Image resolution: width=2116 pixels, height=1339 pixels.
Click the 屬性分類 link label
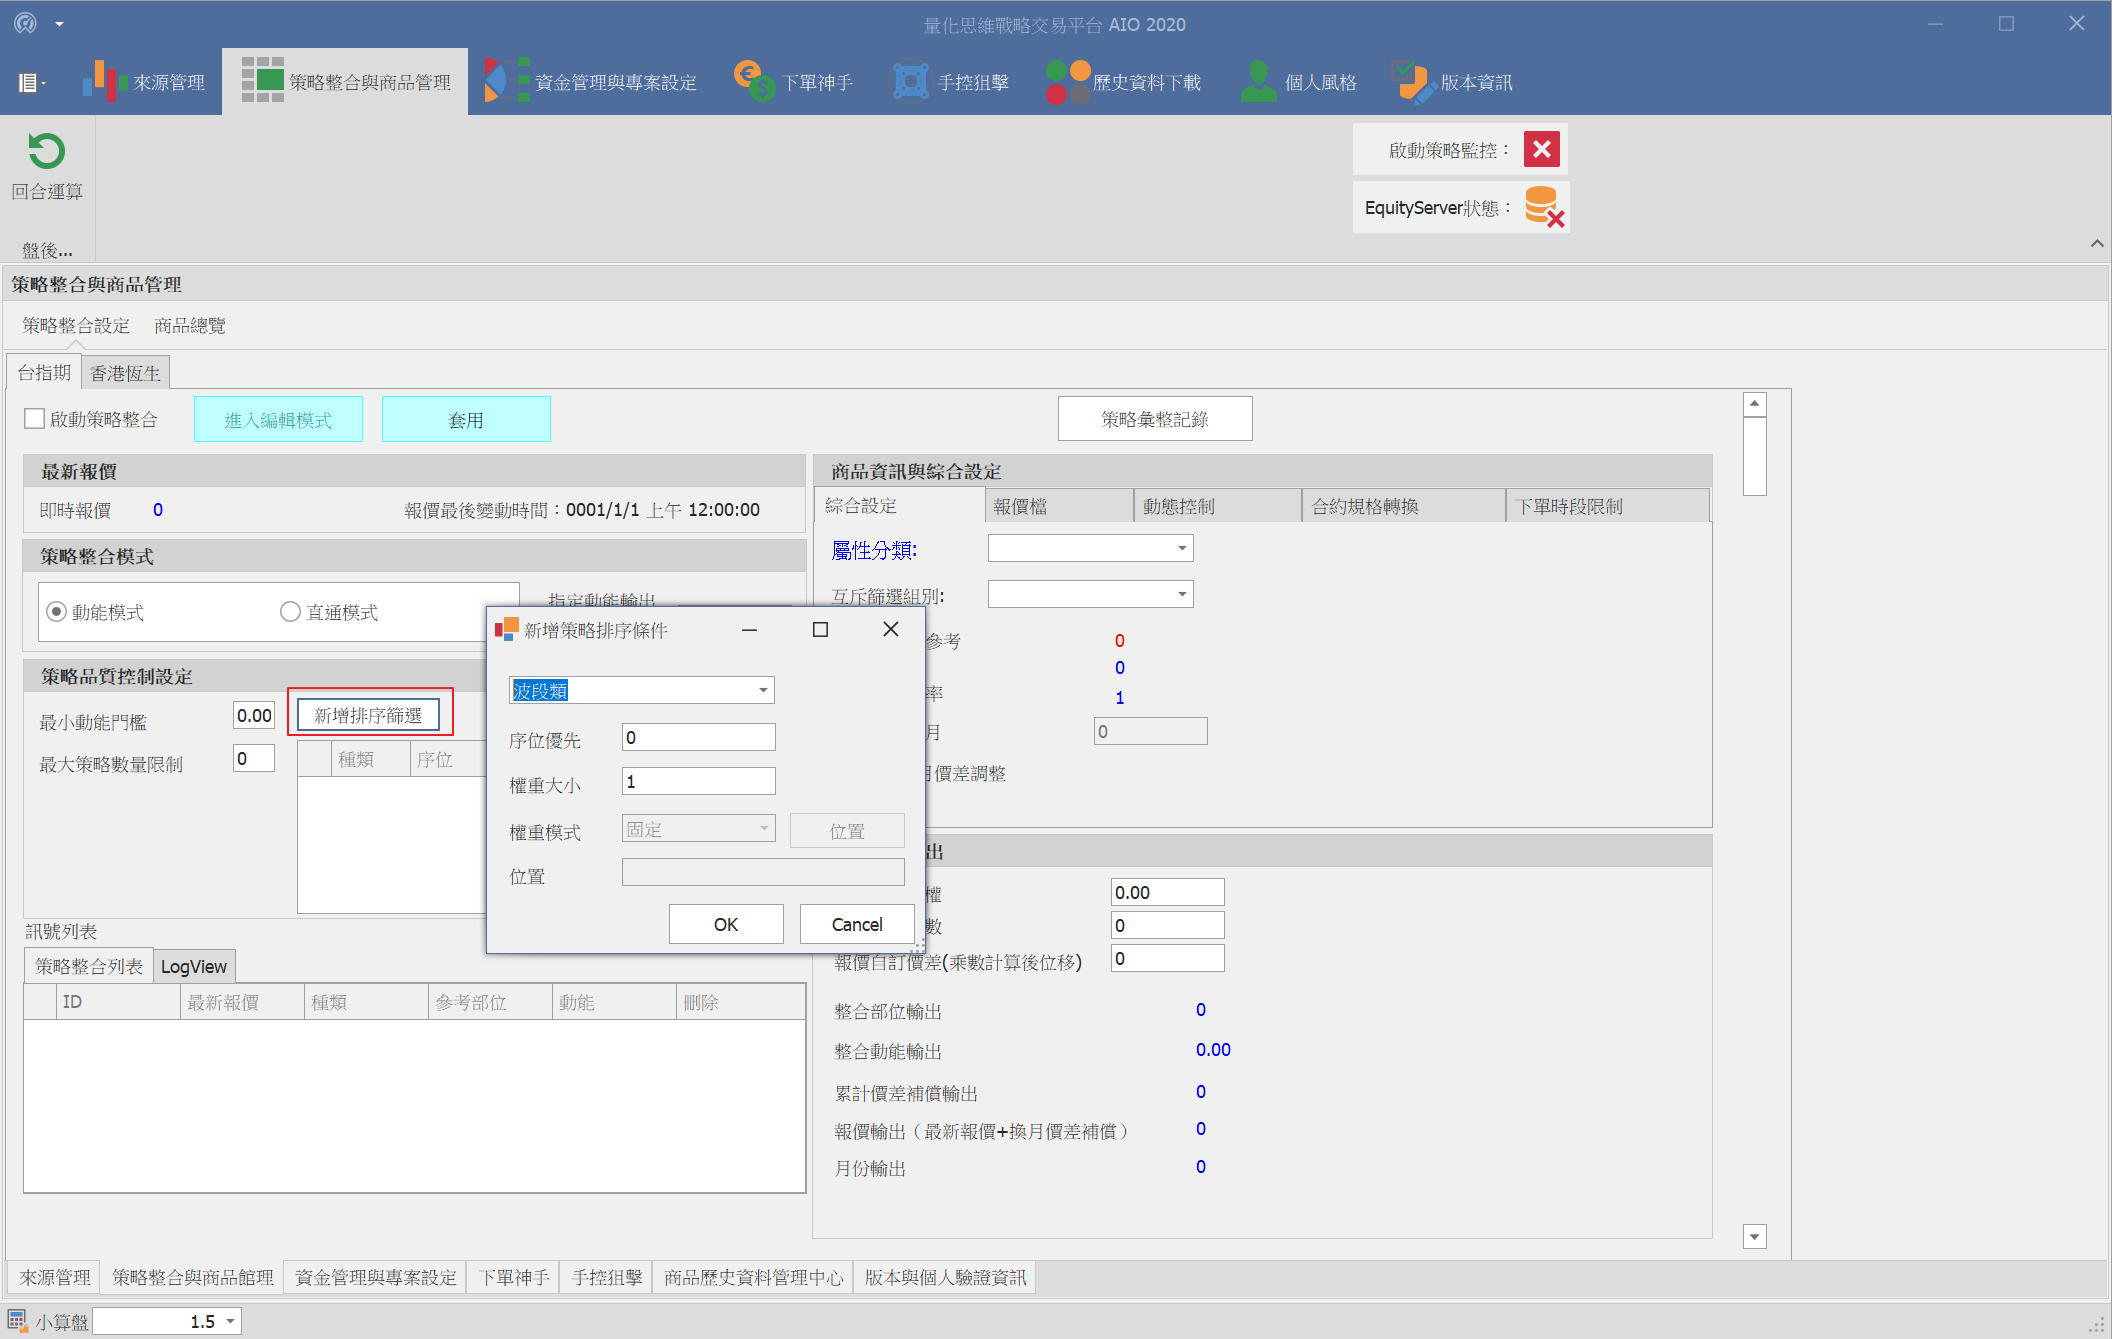pyautogui.click(x=874, y=549)
